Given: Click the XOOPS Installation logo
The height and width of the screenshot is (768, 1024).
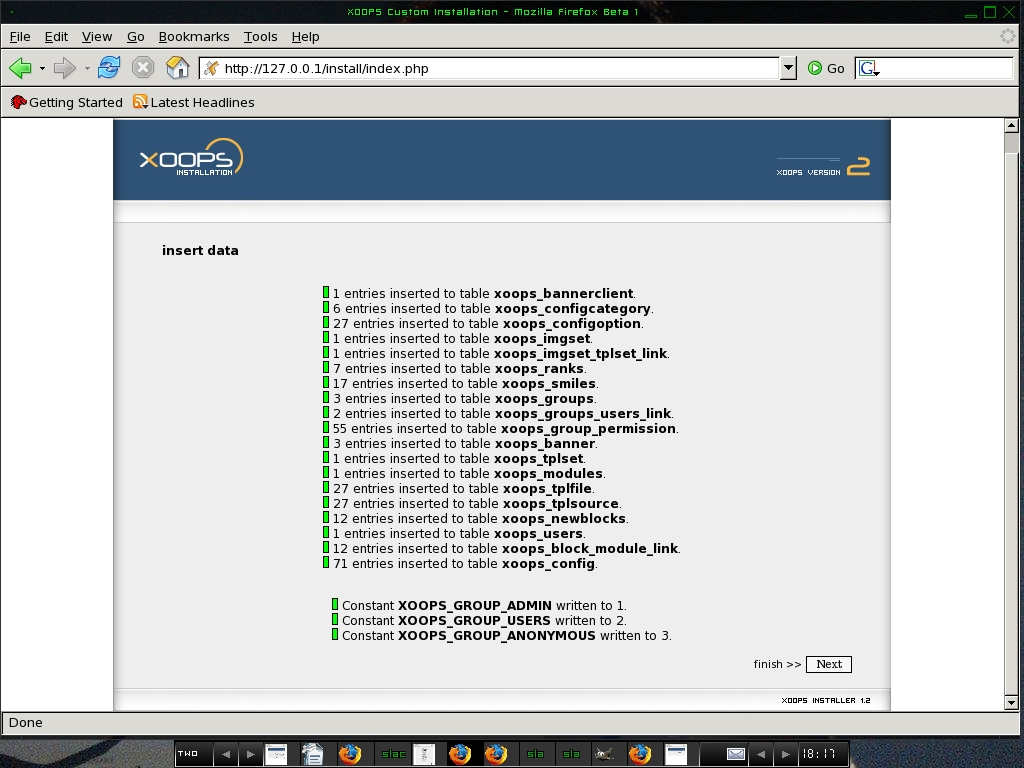Looking at the screenshot, I should (x=191, y=158).
